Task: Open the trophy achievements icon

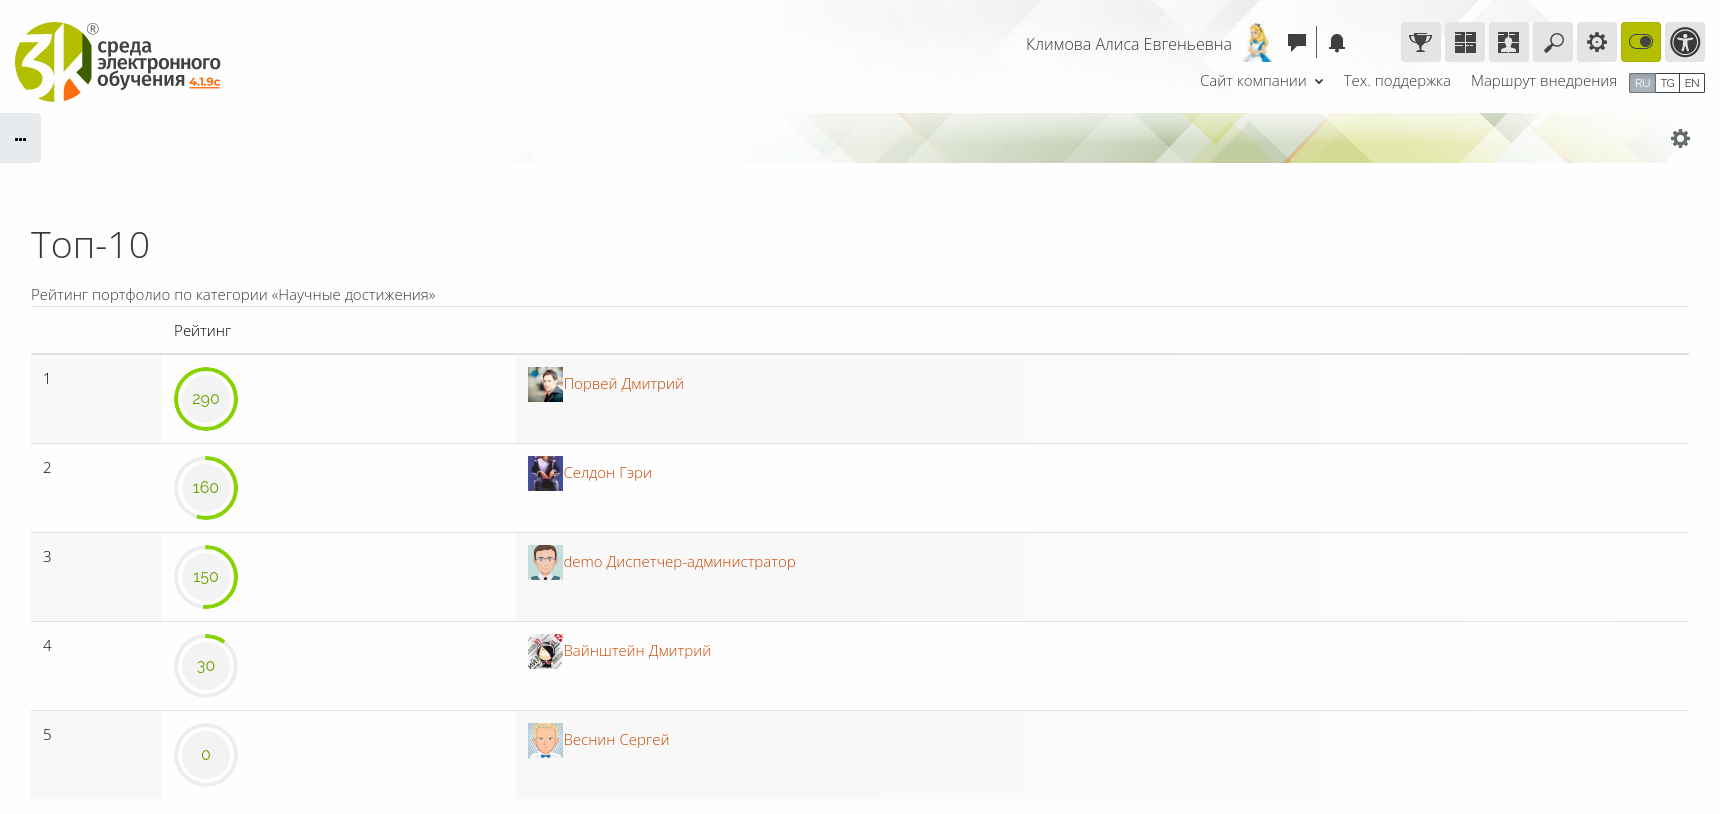Action: [1420, 42]
